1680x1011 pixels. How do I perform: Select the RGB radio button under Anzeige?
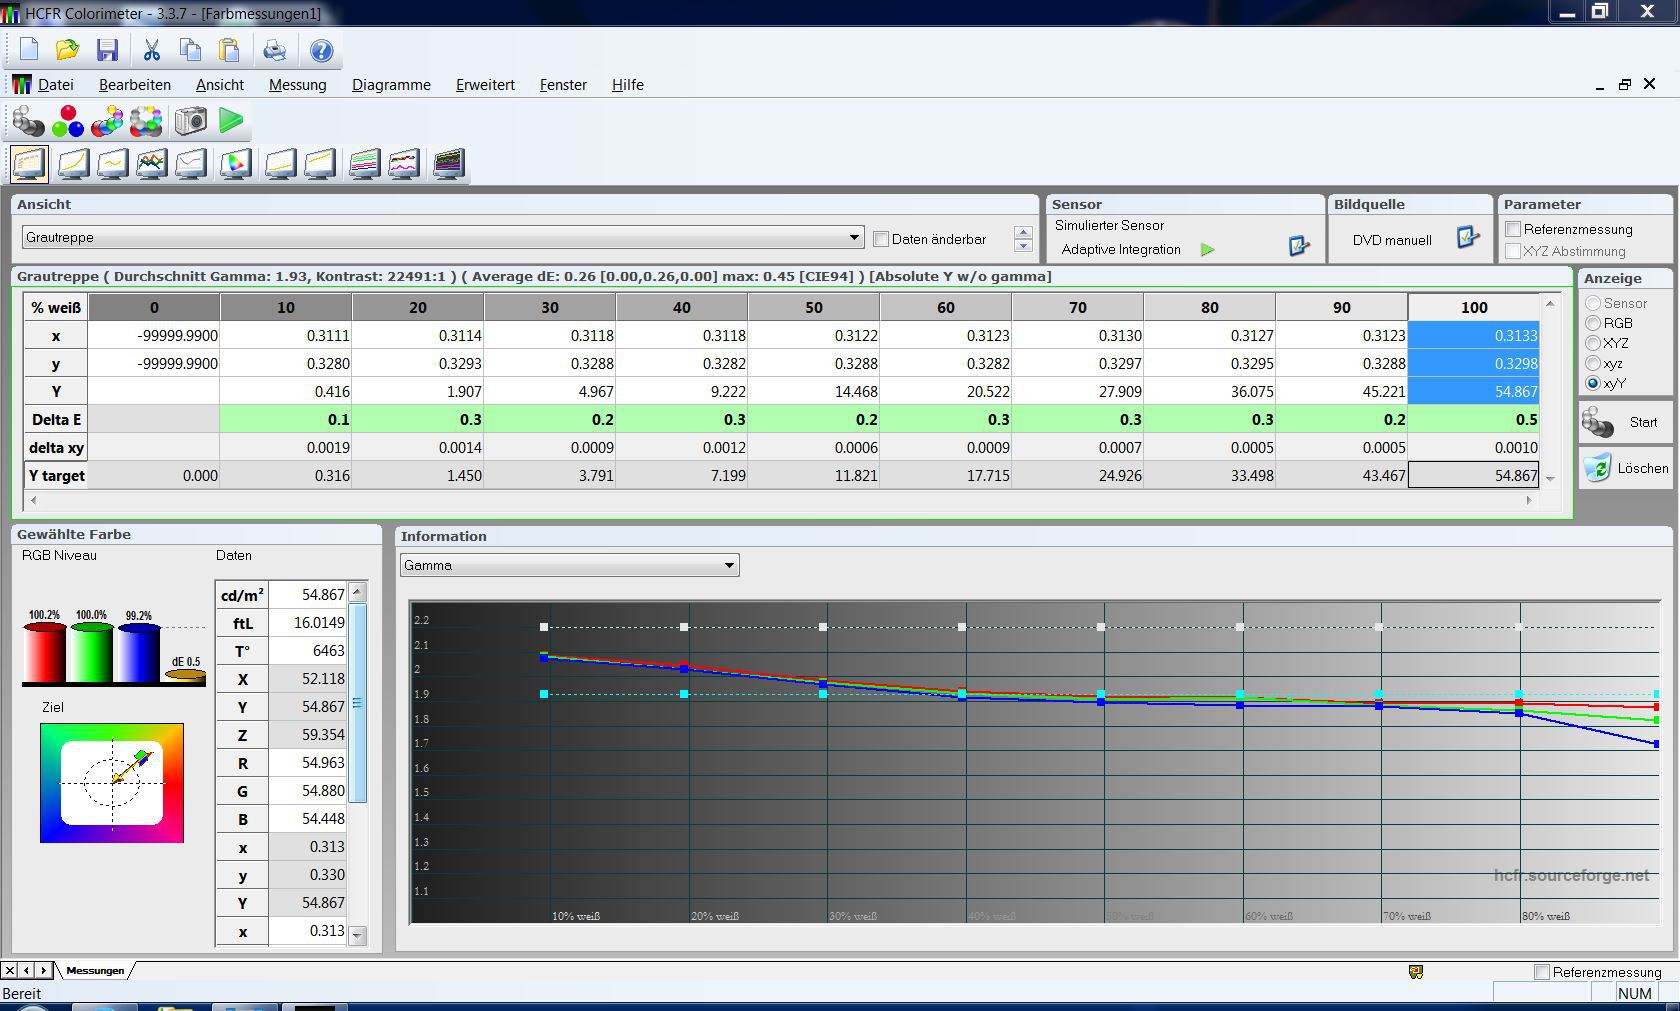(1593, 323)
